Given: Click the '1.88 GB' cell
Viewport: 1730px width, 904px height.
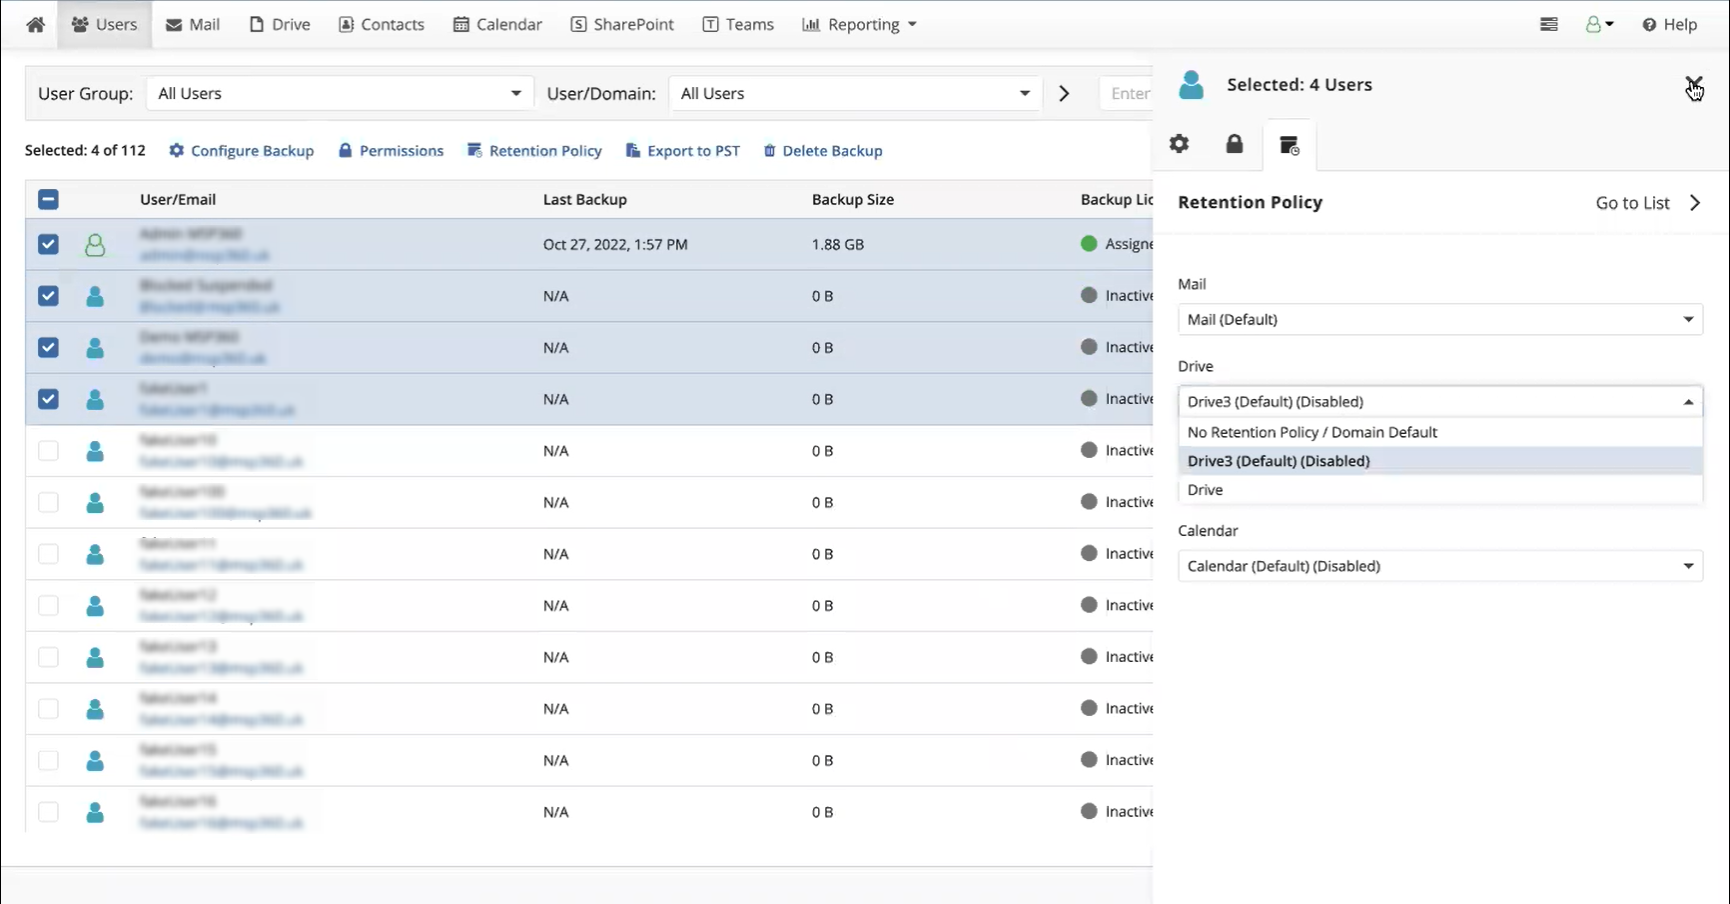Looking at the screenshot, I should click(x=838, y=244).
